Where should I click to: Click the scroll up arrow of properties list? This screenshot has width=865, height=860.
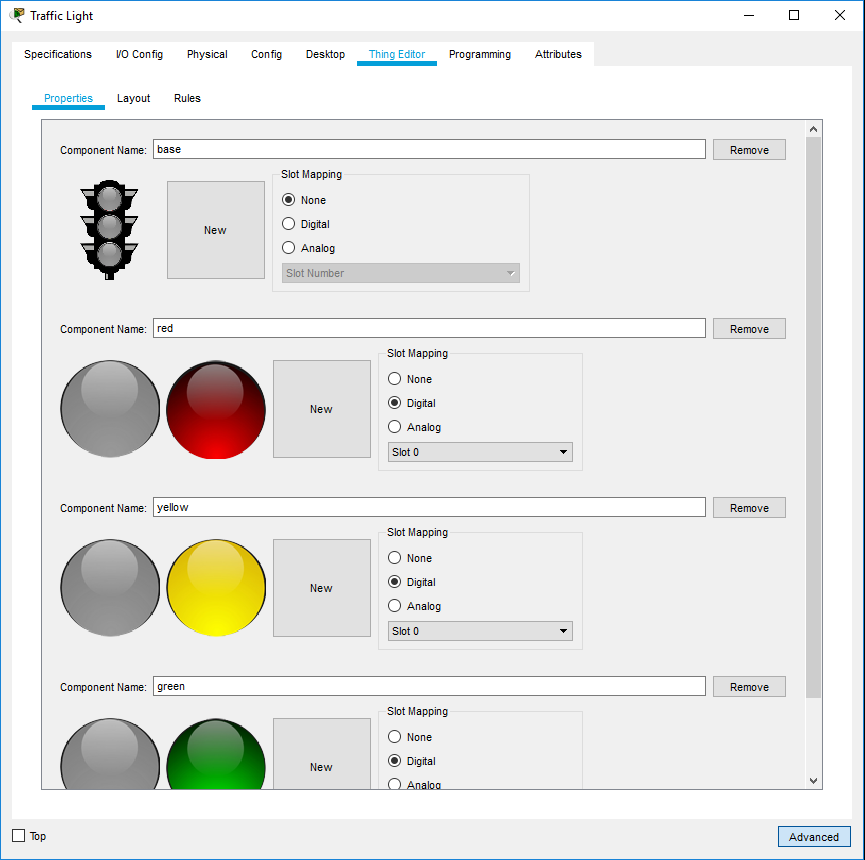tap(813, 129)
